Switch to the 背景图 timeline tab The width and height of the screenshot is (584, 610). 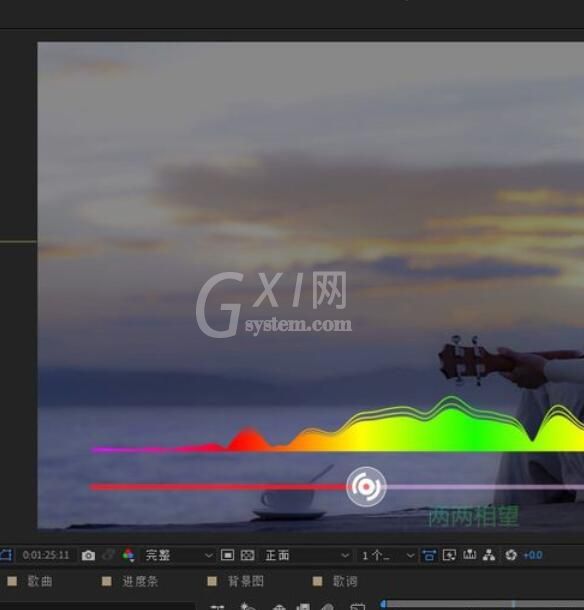coord(246,582)
